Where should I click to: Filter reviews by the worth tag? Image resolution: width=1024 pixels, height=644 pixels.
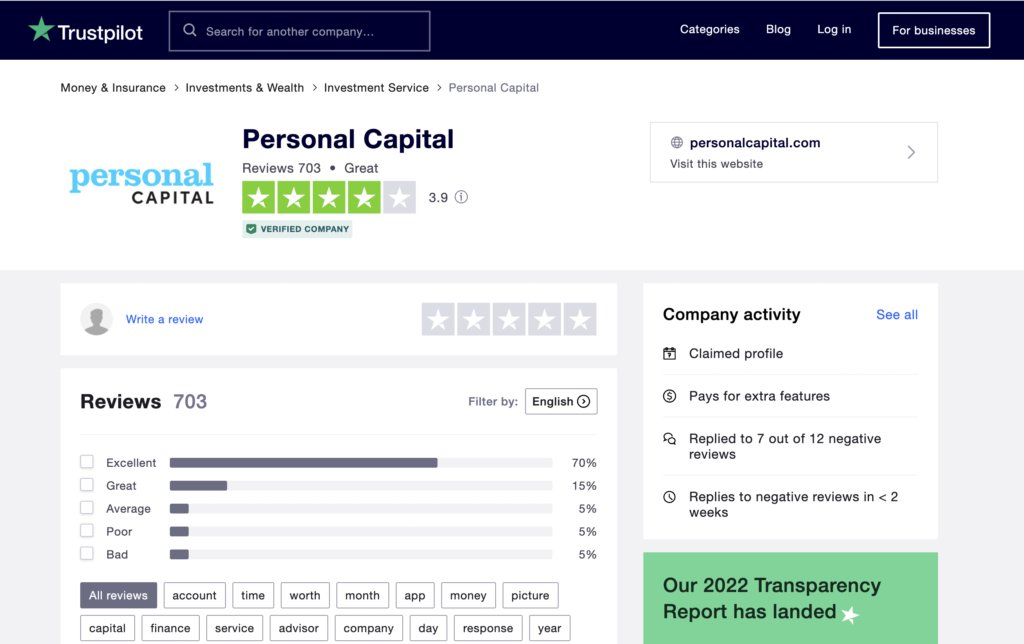pos(305,595)
